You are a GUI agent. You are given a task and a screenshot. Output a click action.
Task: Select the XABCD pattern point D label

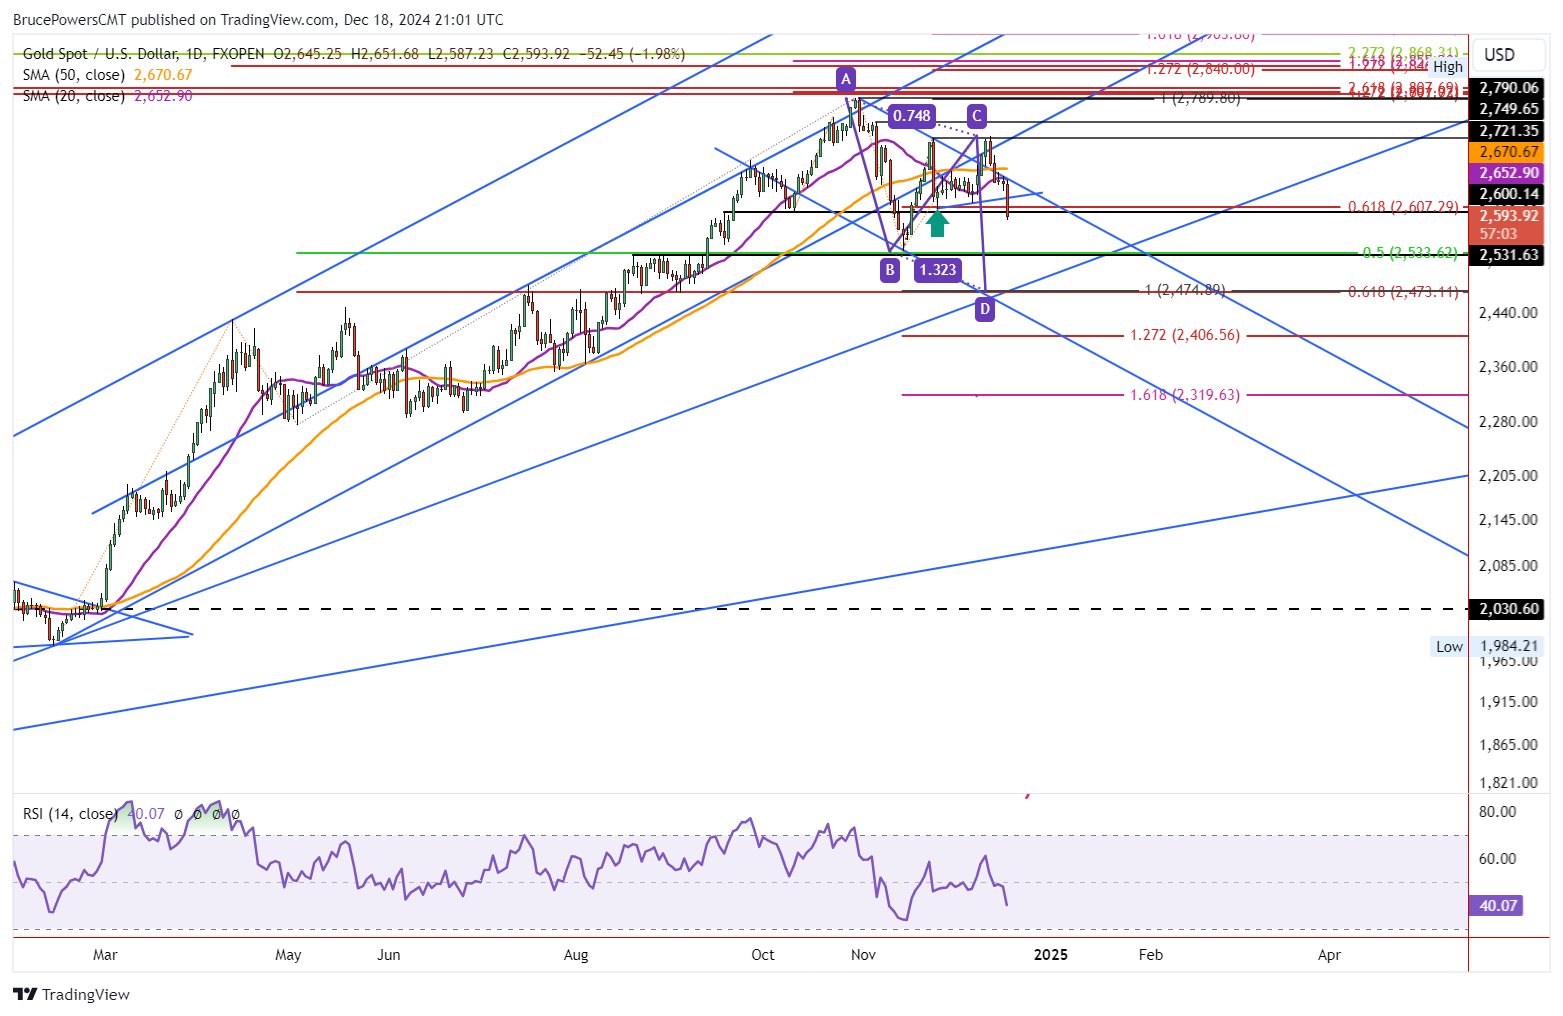pyautogui.click(x=985, y=309)
